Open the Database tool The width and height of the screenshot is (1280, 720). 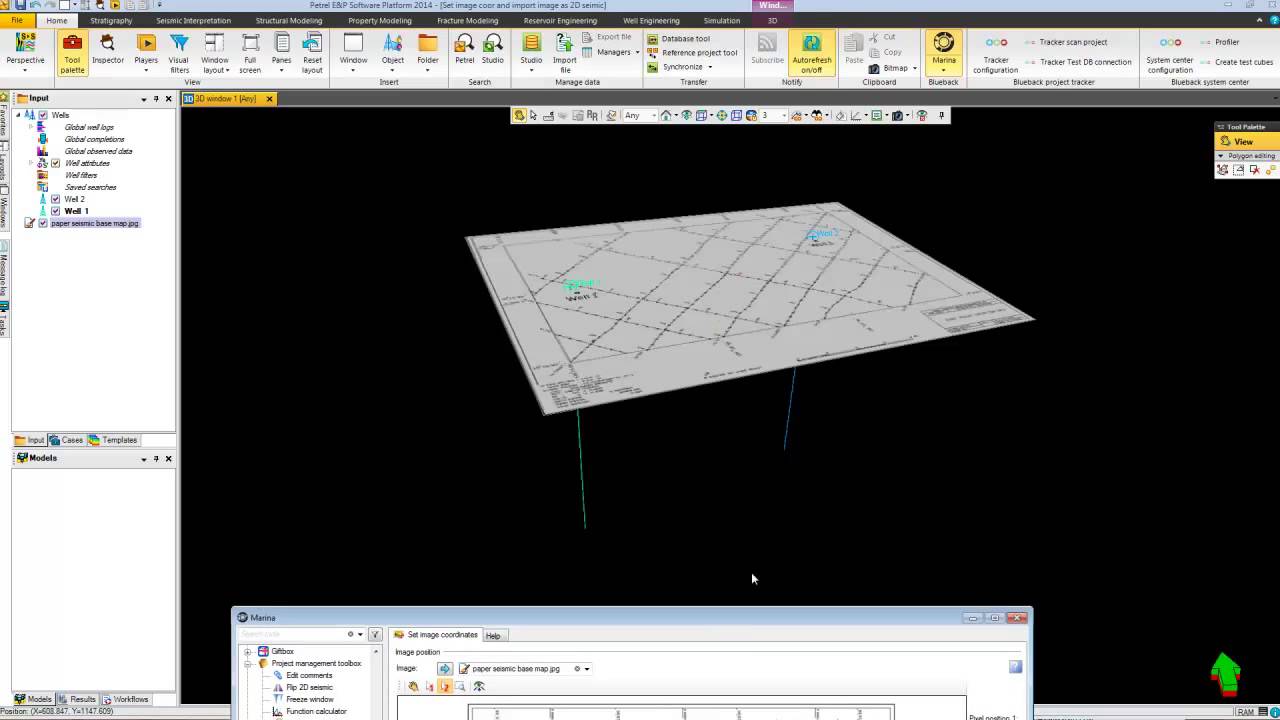(x=678, y=39)
